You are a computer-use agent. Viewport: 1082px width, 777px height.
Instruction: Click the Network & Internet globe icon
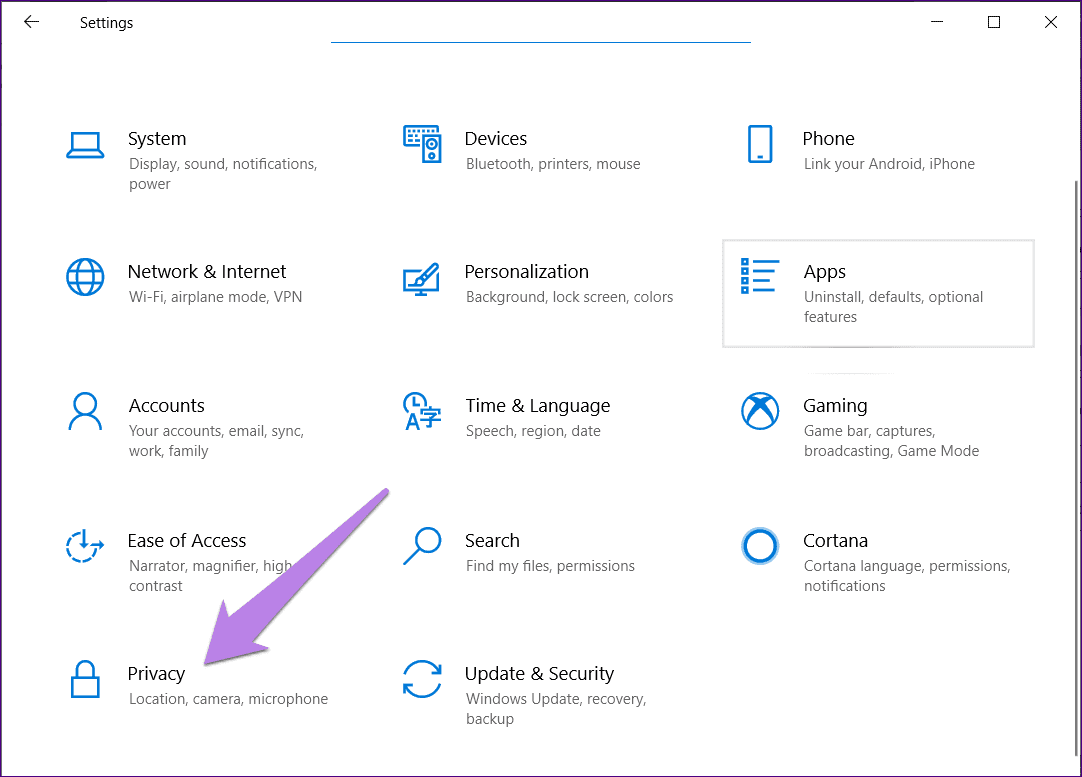click(85, 277)
